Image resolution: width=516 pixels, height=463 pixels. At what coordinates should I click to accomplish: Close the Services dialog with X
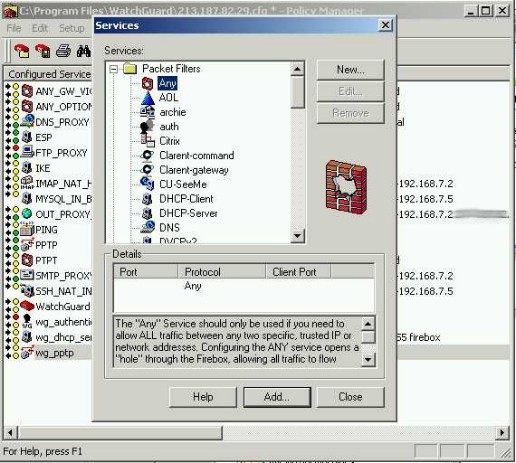click(385, 25)
